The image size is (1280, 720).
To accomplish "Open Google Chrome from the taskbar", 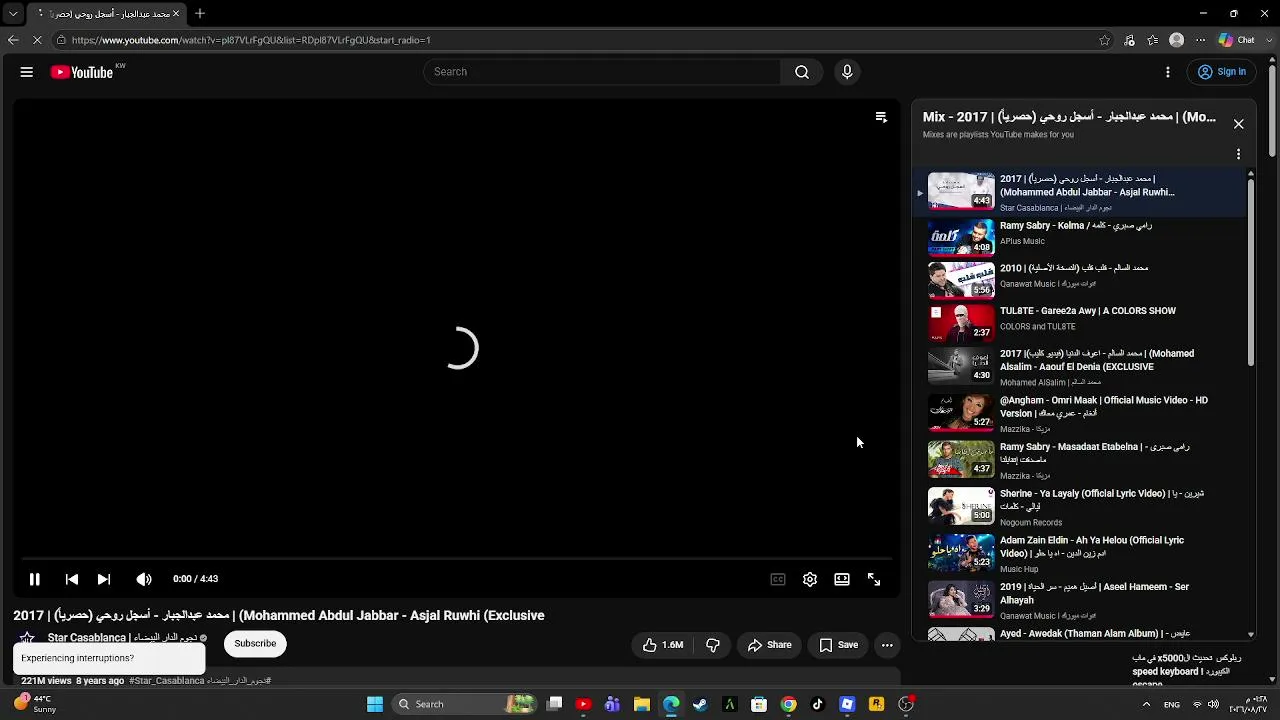I will [x=788, y=704].
